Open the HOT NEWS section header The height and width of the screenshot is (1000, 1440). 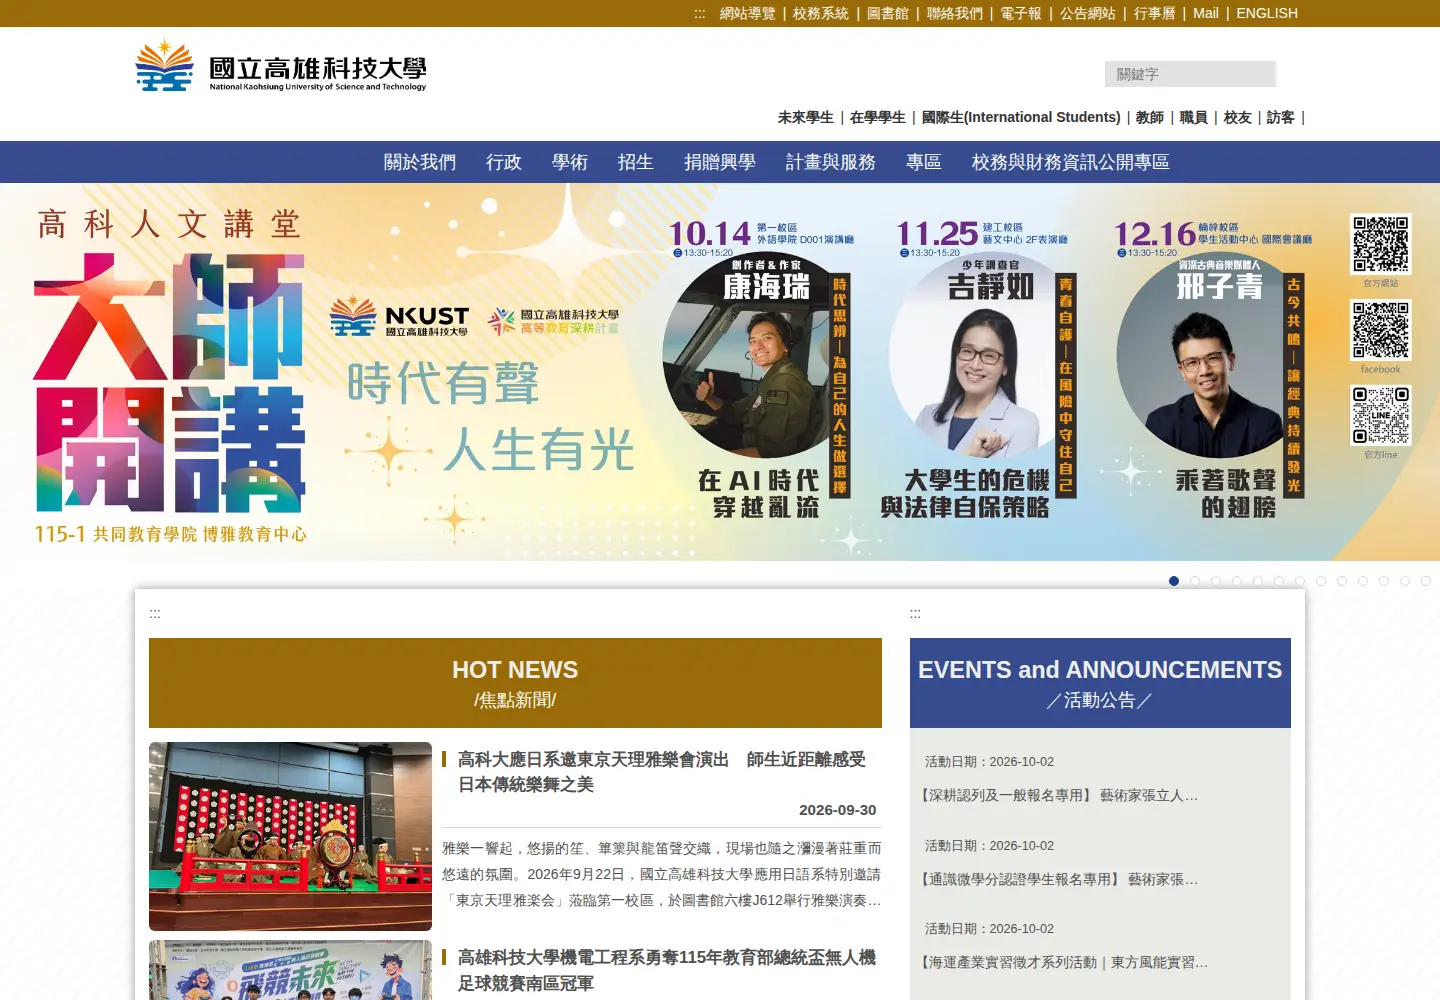[x=515, y=683]
